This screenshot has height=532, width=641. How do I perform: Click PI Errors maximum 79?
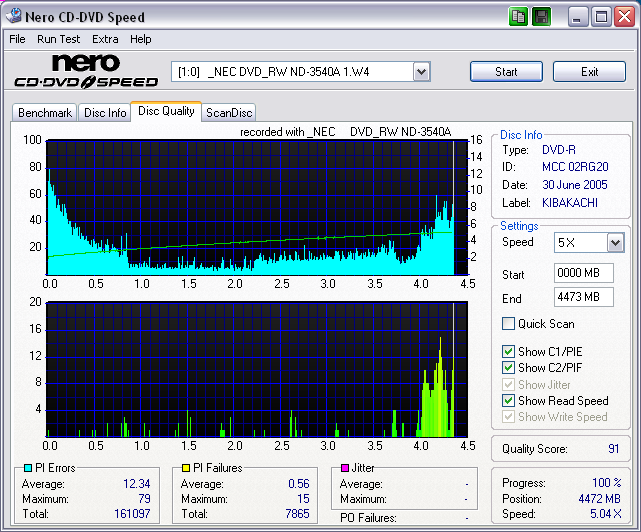coord(144,499)
